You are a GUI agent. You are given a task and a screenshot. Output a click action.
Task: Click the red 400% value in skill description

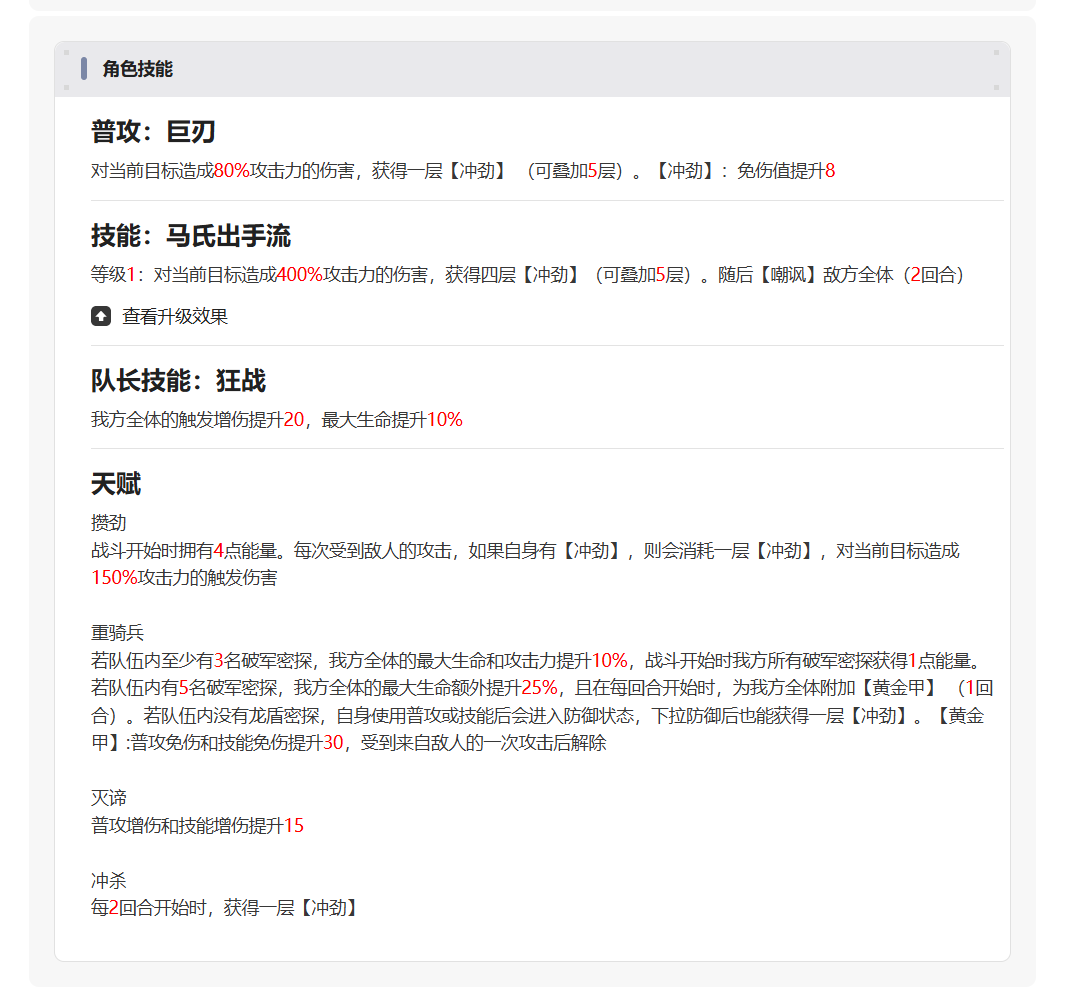pos(300,275)
